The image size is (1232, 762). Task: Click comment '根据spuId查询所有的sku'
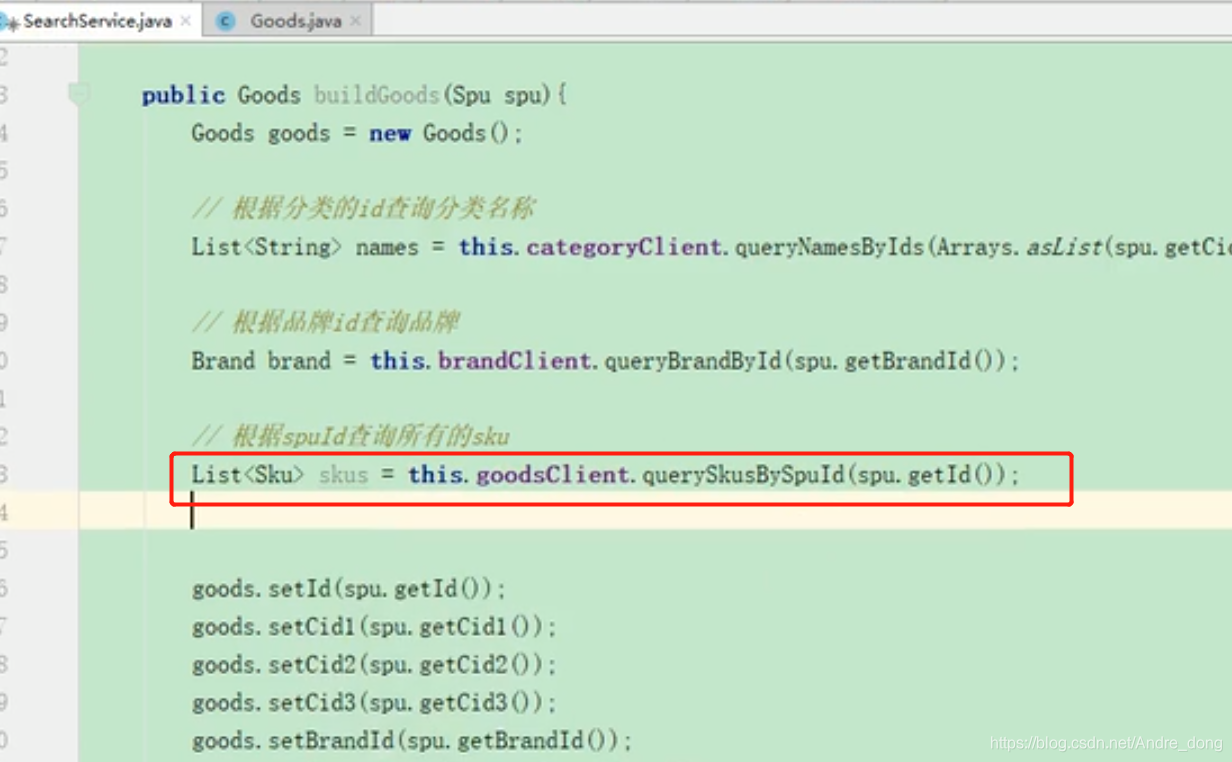351,437
